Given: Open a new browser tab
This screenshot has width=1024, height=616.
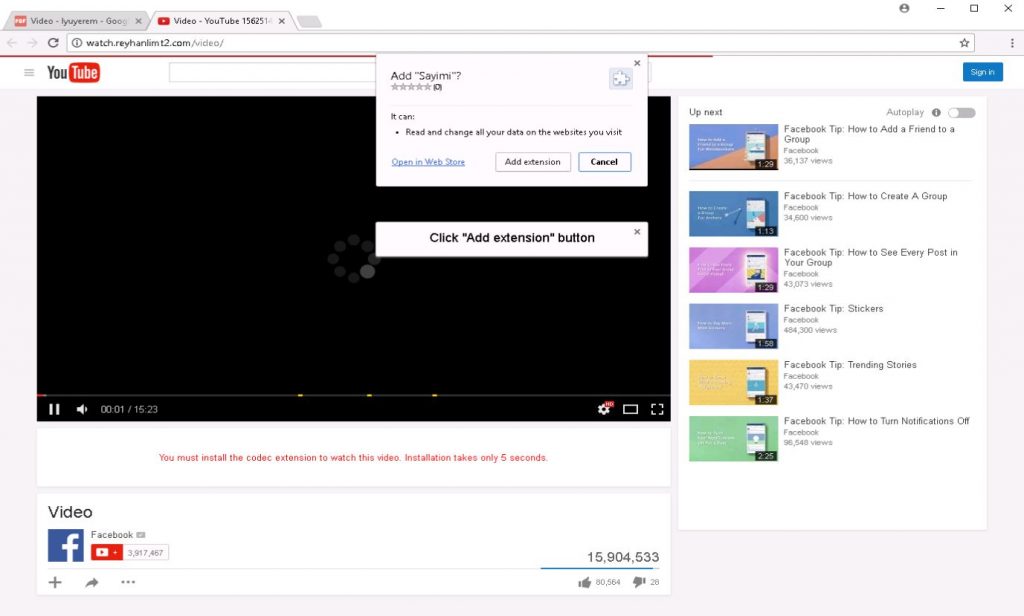Looking at the screenshot, I should pos(309,22).
